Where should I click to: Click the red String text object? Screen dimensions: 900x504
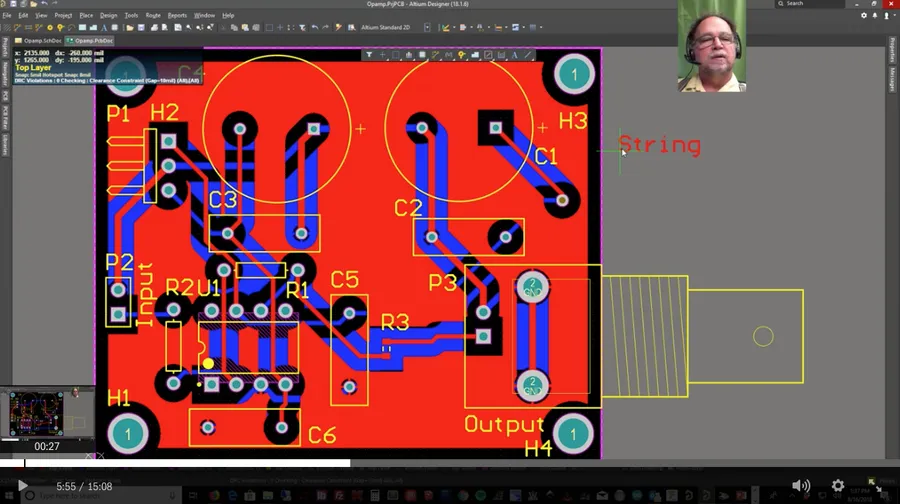click(660, 145)
